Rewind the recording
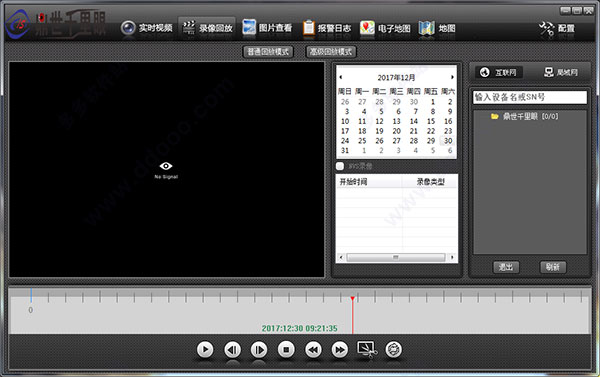600x377 pixels. tap(313, 349)
